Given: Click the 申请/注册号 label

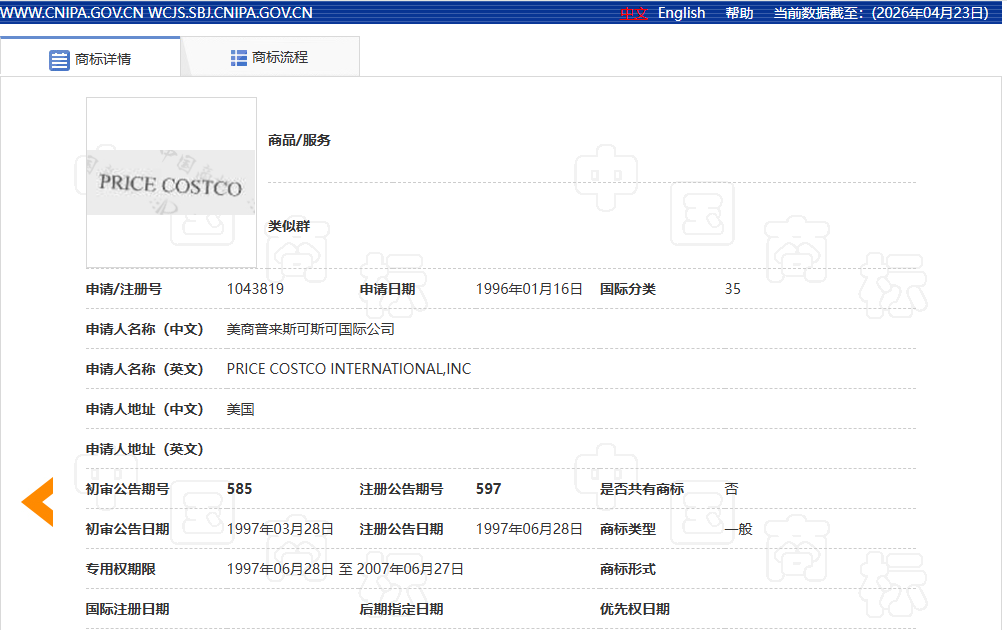Looking at the screenshot, I should (x=123, y=289).
